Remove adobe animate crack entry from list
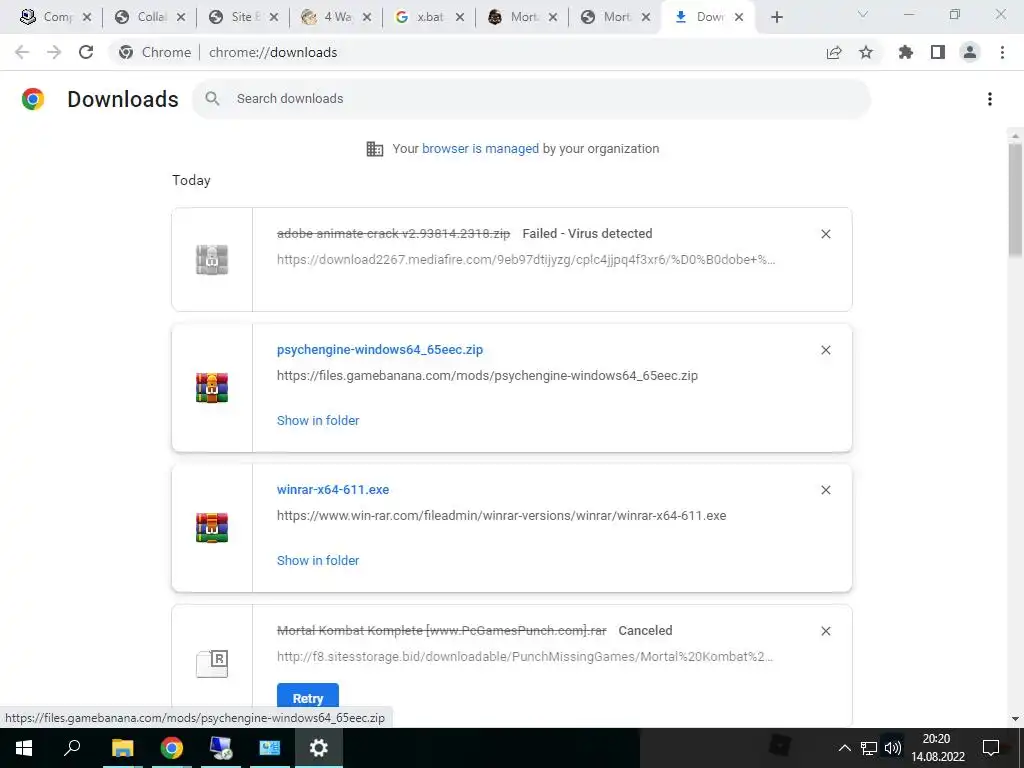 (825, 234)
